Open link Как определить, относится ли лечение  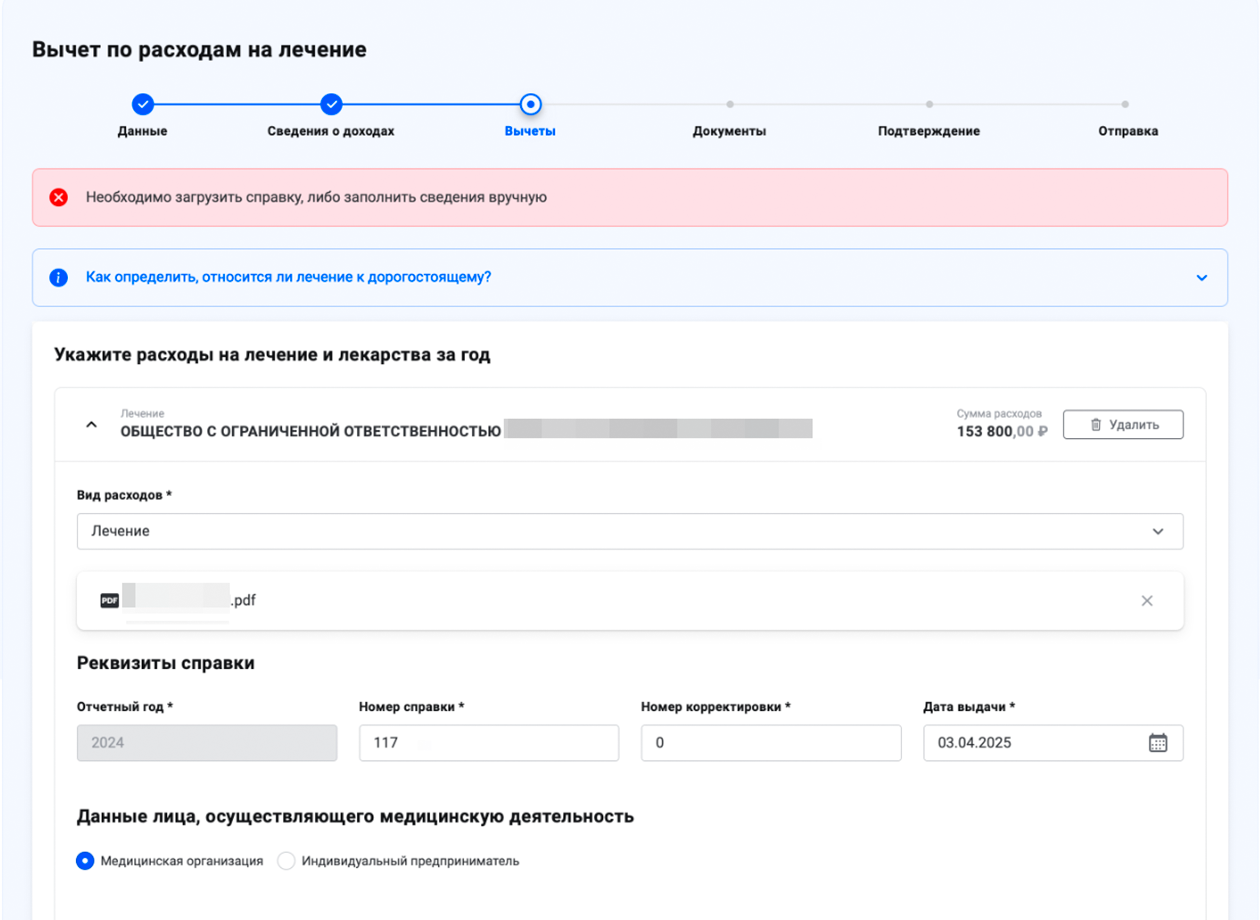[288, 277]
